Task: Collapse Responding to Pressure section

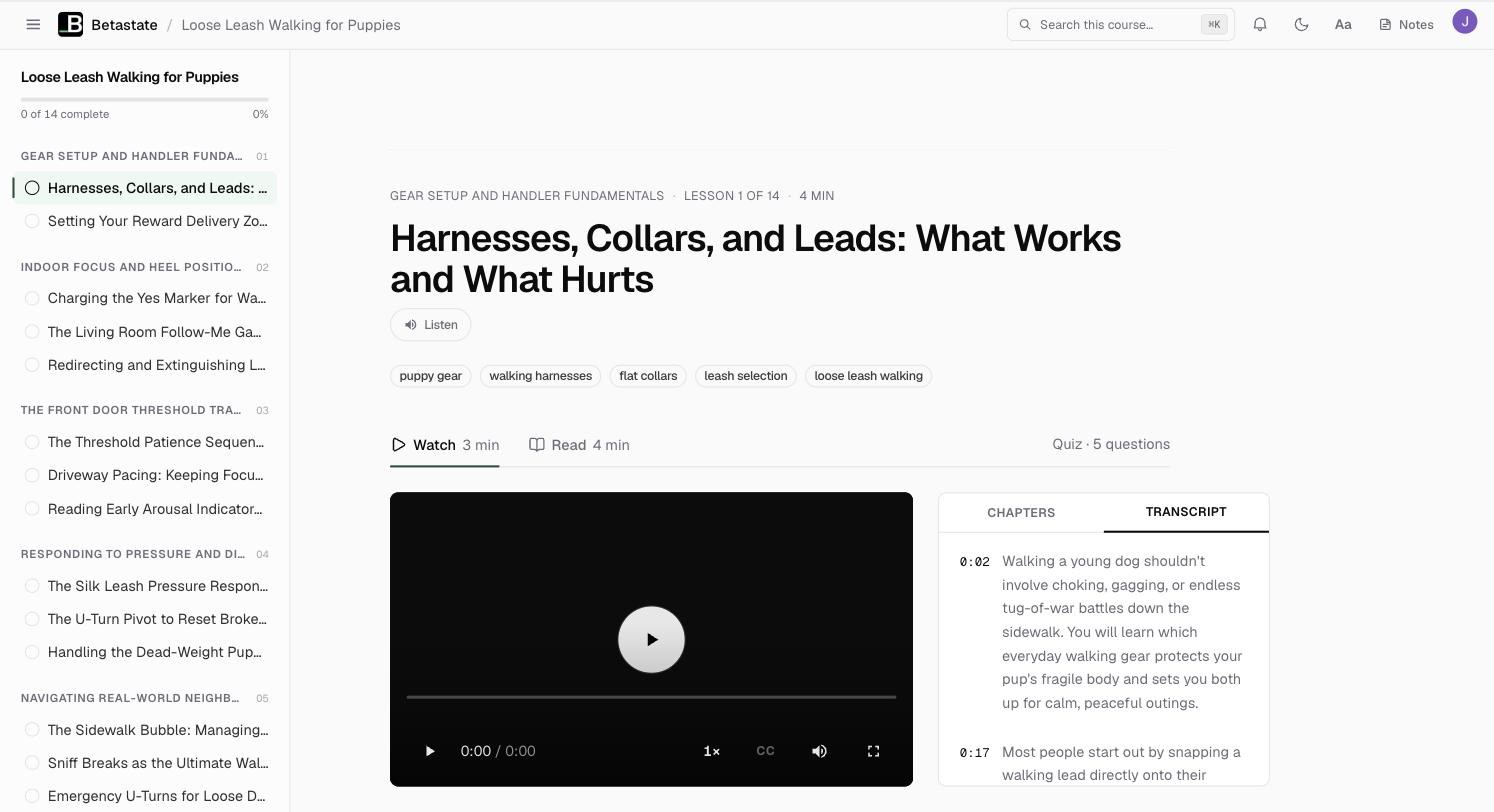Action: pos(144,554)
